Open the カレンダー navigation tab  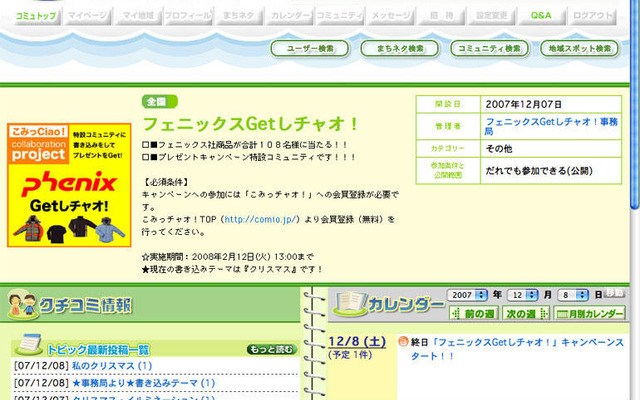(x=289, y=16)
